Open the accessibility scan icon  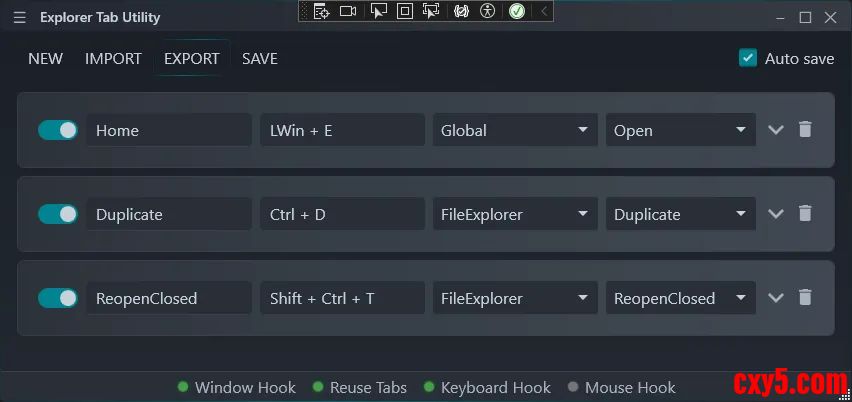(488, 11)
